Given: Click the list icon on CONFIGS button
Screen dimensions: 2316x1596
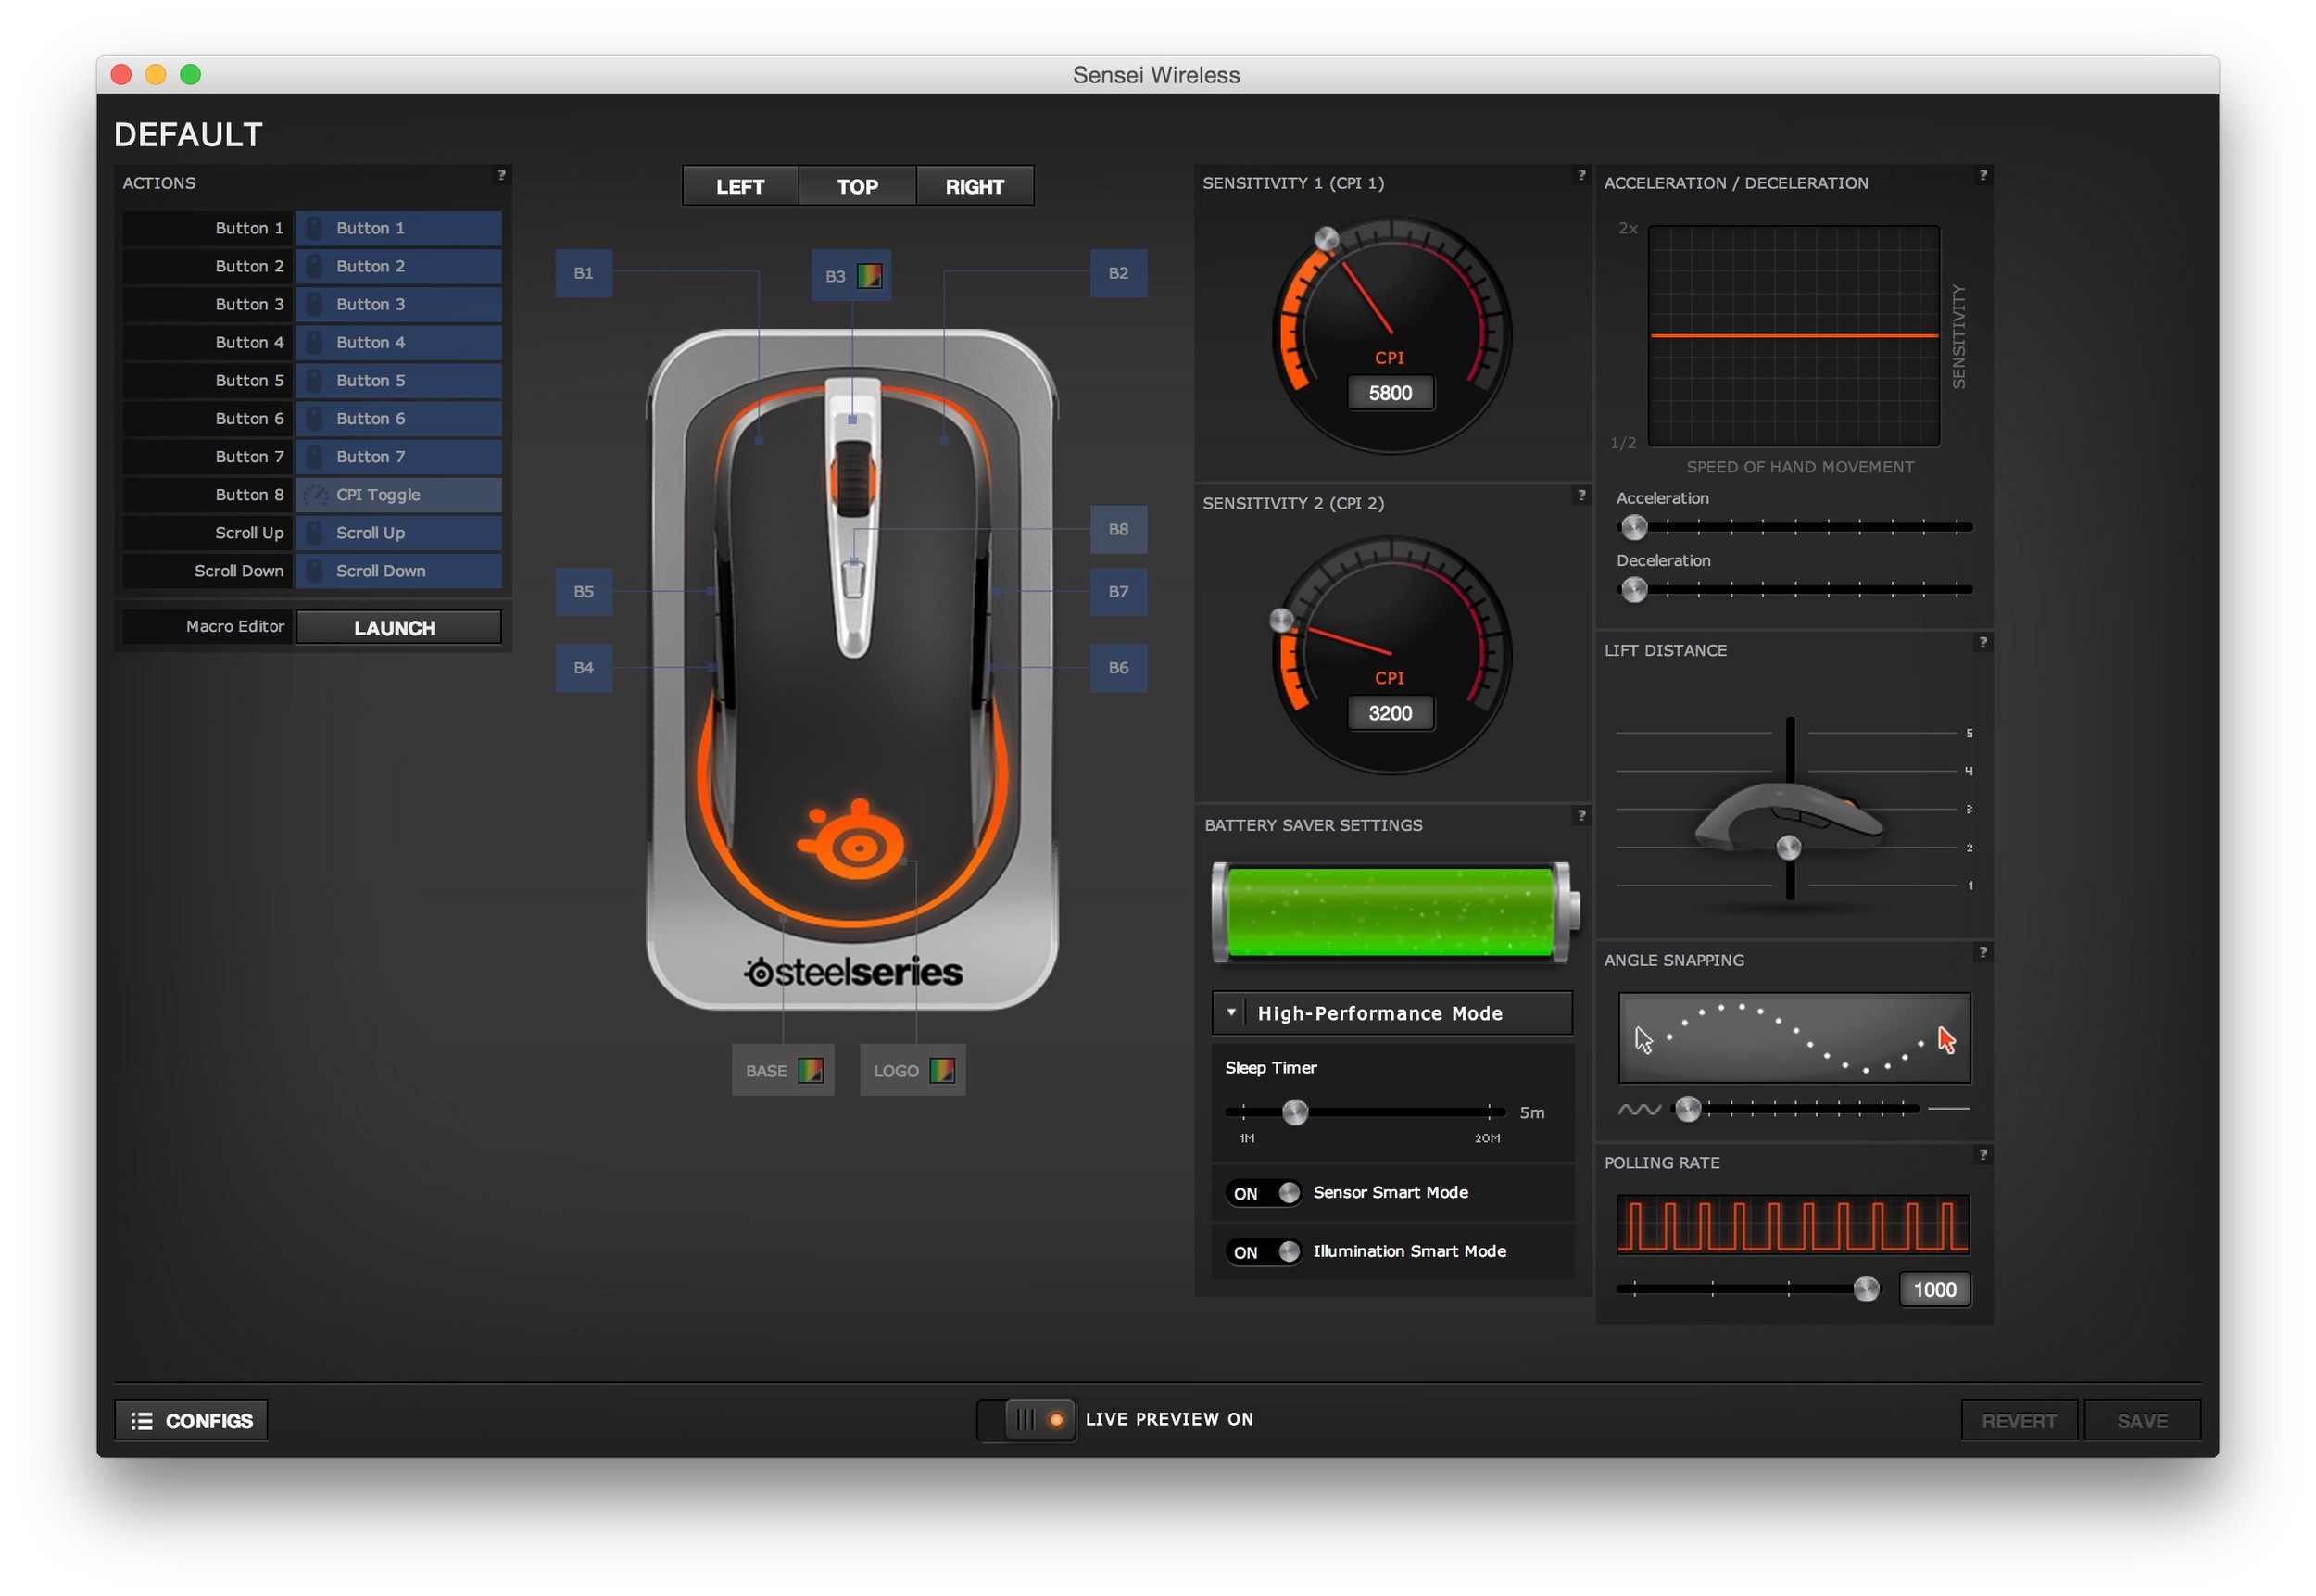Looking at the screenshot, I should click(x=142, y=1420).
